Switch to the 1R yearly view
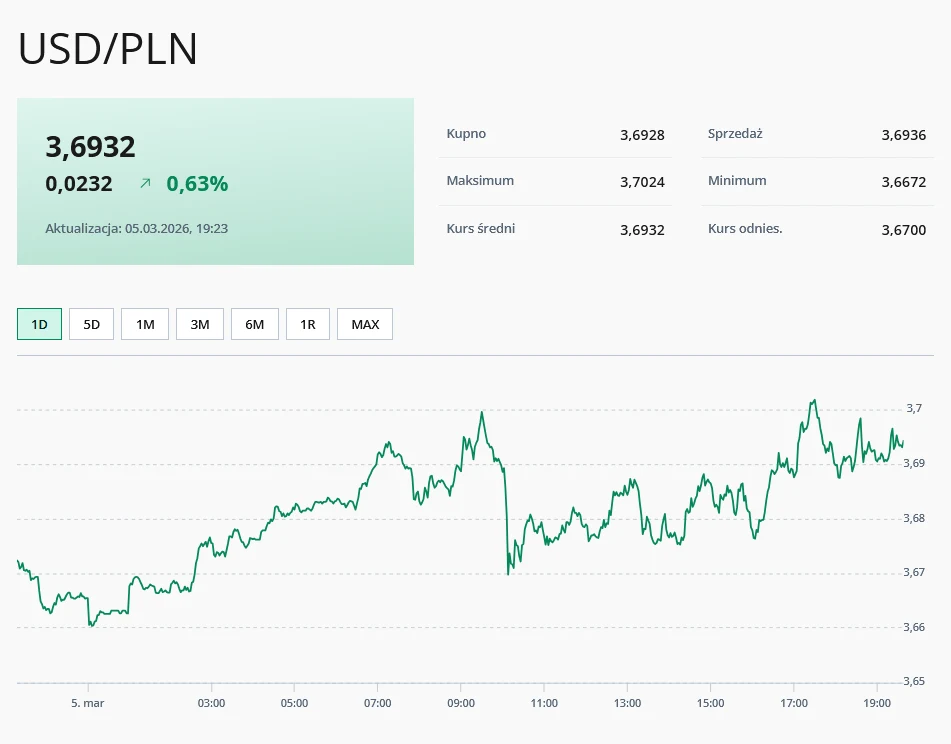Viewport: 951px width, 744px height. tap(307, 323)
